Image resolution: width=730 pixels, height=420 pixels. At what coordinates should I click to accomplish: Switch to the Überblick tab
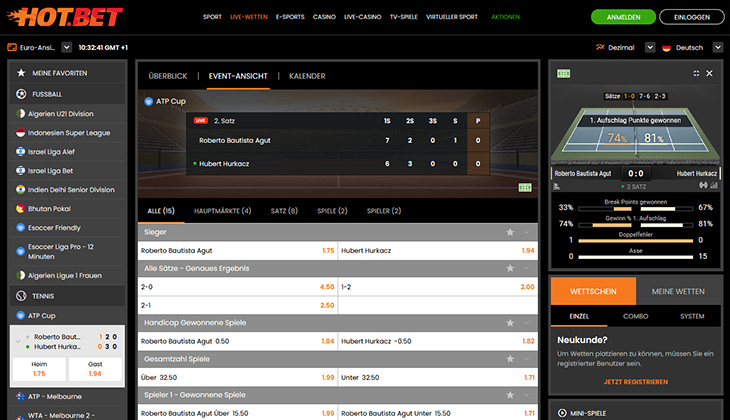(x=168, y=76)
